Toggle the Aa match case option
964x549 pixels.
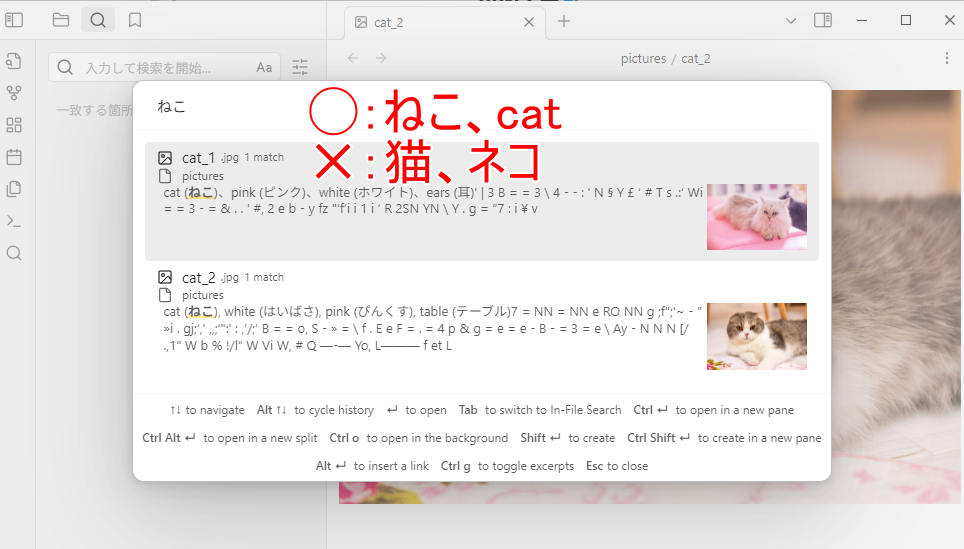[x=264, y=67]
